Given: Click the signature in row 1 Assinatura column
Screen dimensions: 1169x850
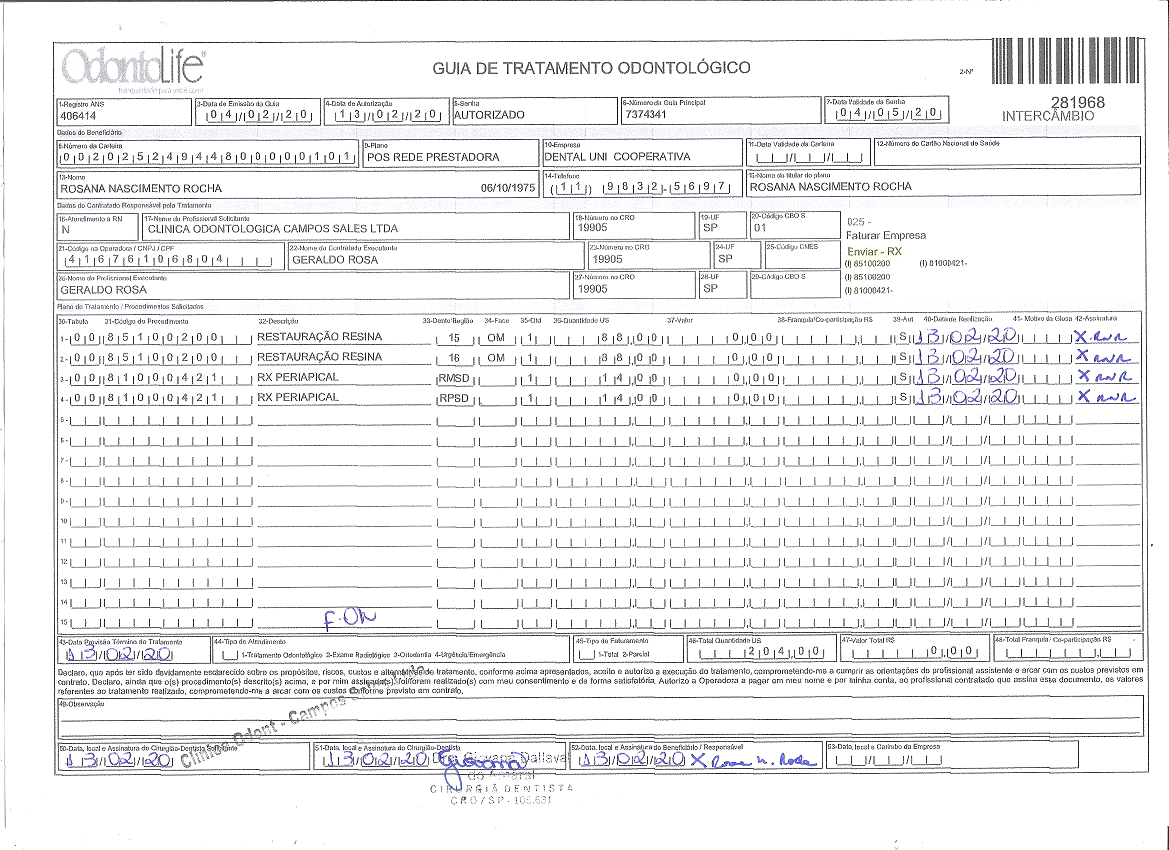Looking at the screenshot, I should (1100, 337).
